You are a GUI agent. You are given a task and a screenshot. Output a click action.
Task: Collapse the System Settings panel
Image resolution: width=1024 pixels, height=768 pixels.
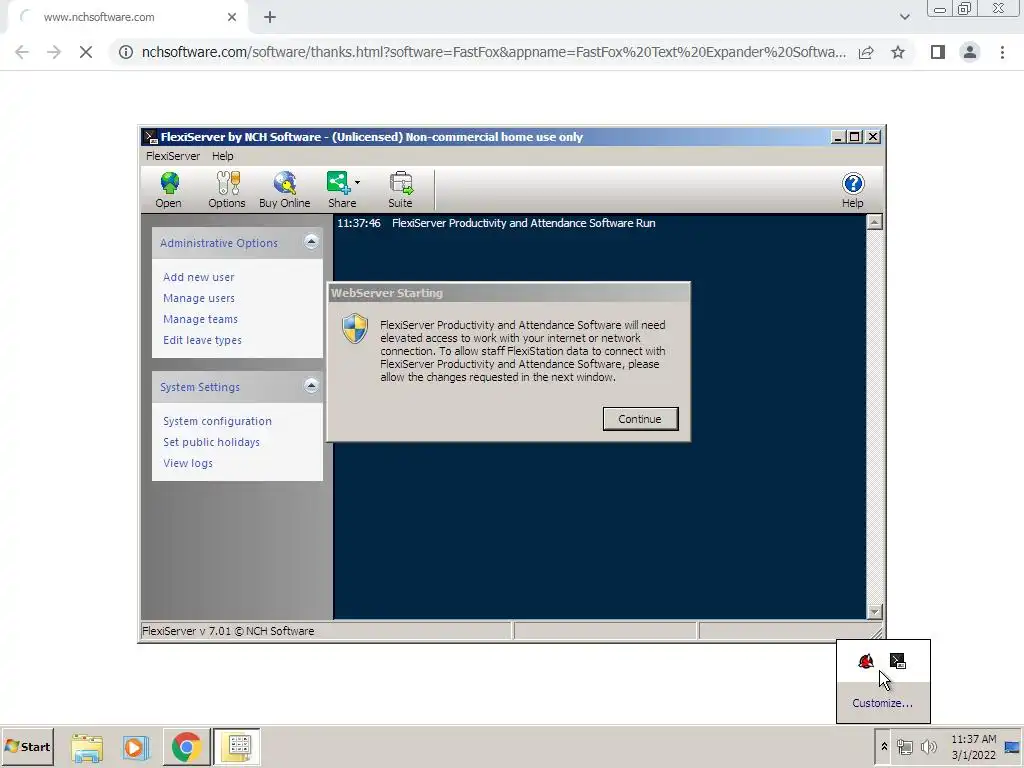coord(312,386)
